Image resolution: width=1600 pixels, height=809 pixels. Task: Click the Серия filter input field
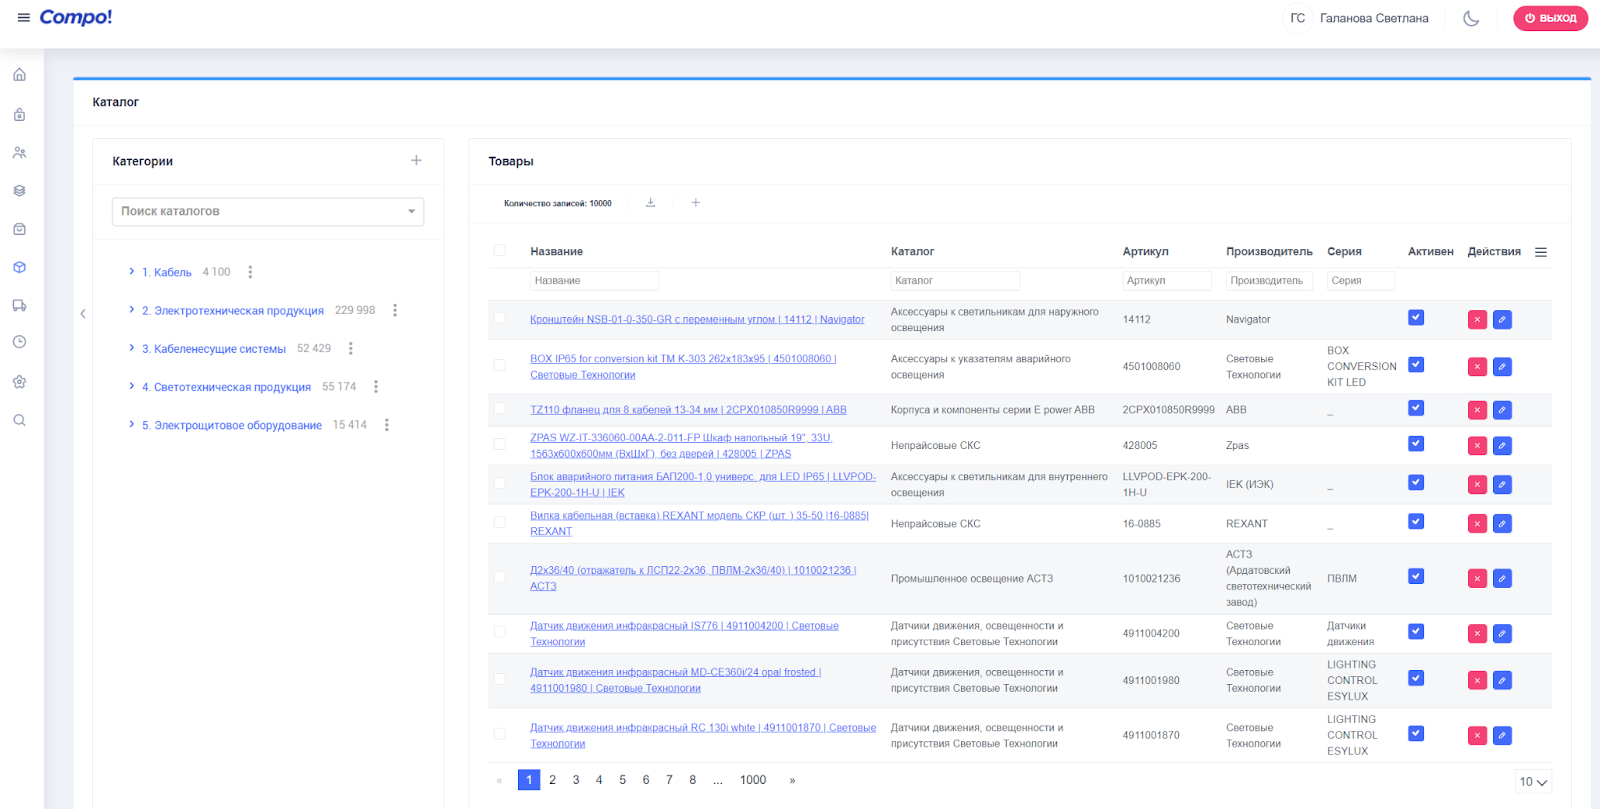(1360, 281)
